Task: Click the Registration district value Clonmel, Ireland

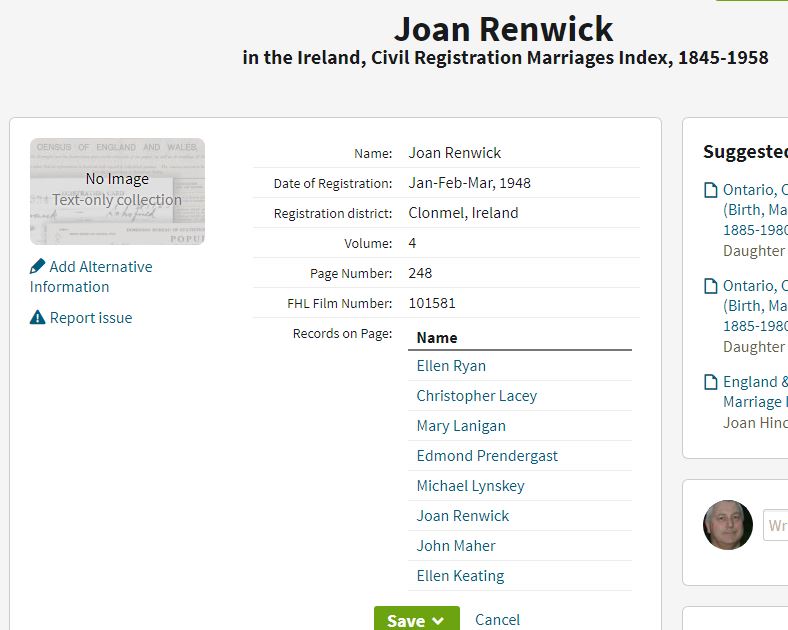Action: [463, 213]
